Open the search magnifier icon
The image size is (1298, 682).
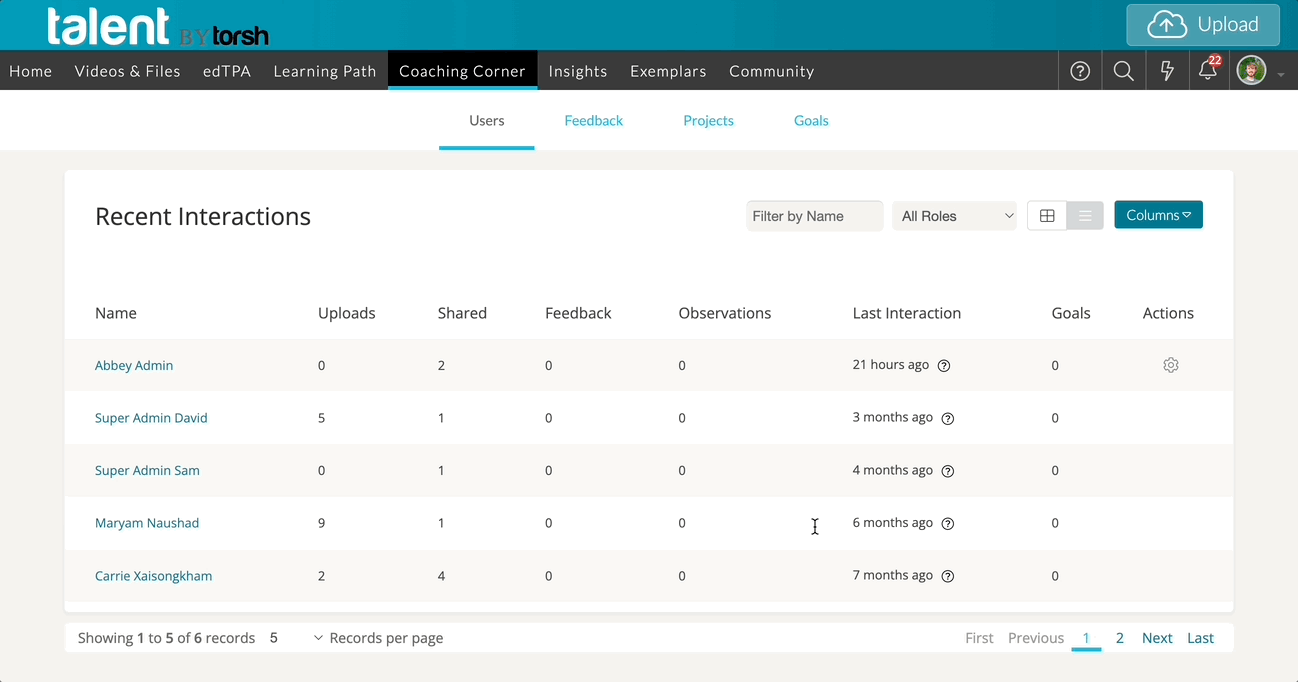(1123, 71)
